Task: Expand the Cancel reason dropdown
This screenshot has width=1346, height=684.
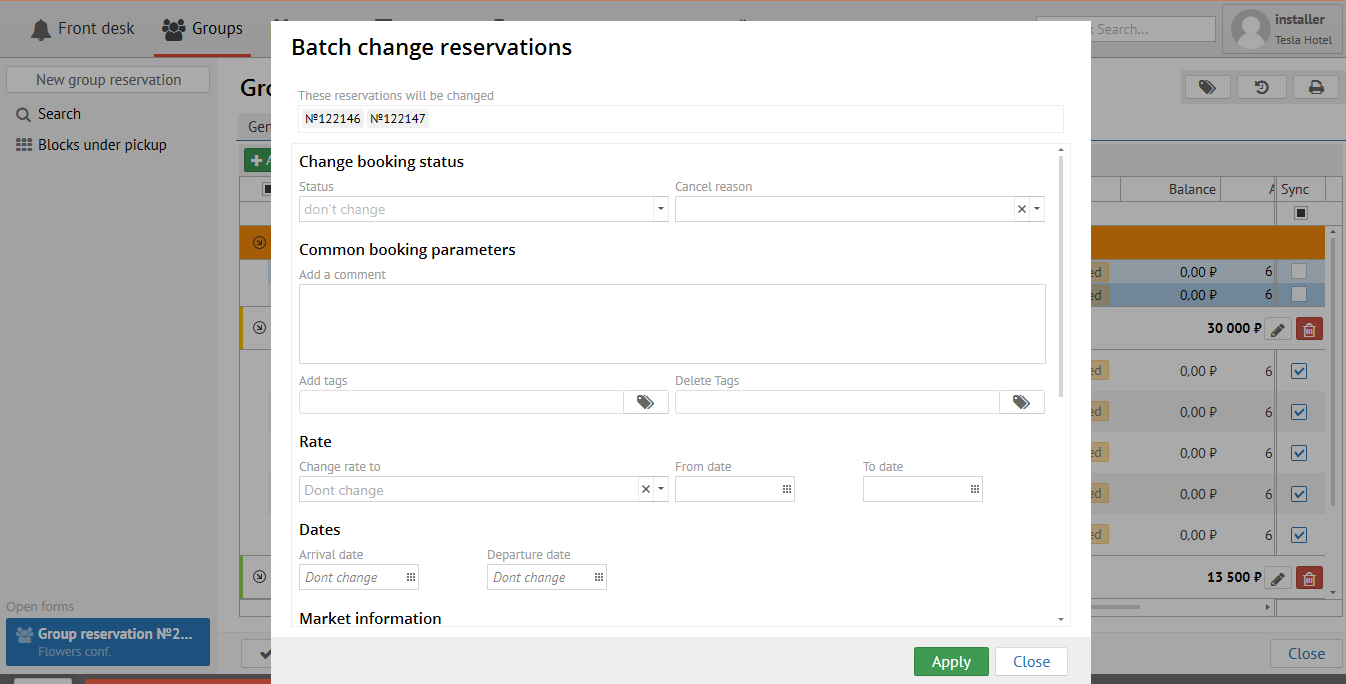Action: [1037, 209]
